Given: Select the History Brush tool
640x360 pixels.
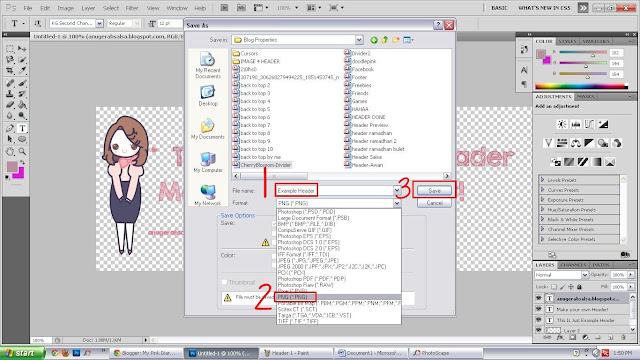Looking at the screenshot, I should coord(22,94).
